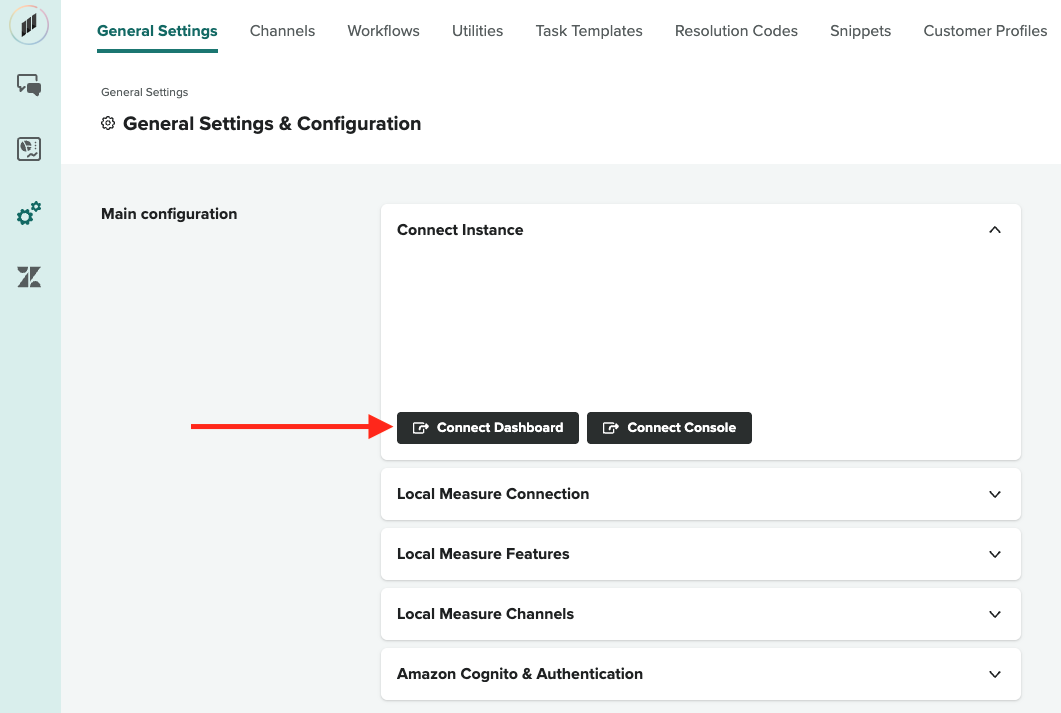The image size is (1061, 713).
Task: Switch to the General Settings tab
Action: pyautogui.click(x=157, y=31)
